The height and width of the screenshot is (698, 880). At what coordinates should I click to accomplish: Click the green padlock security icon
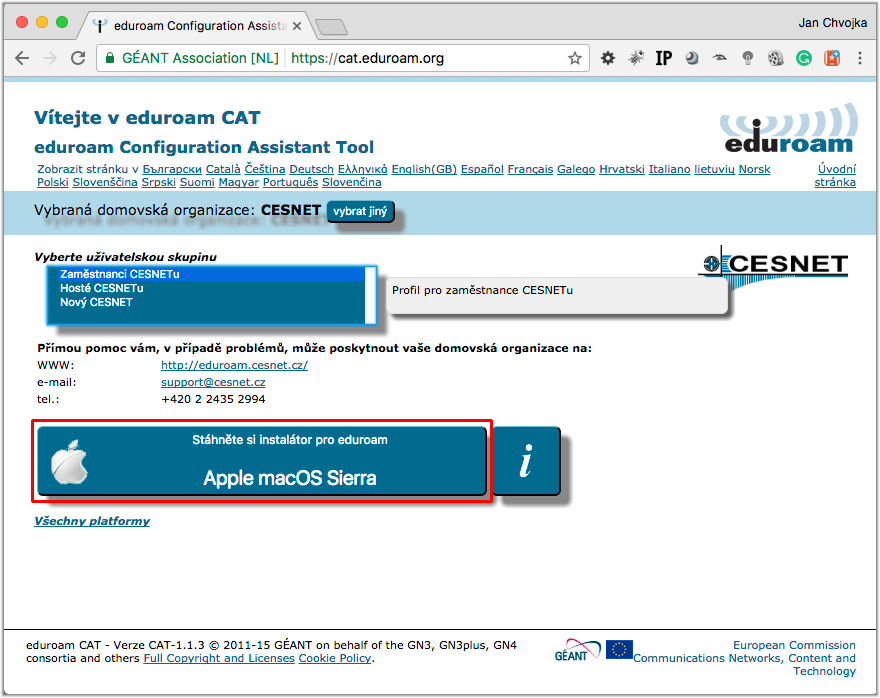tap(110, 58)
